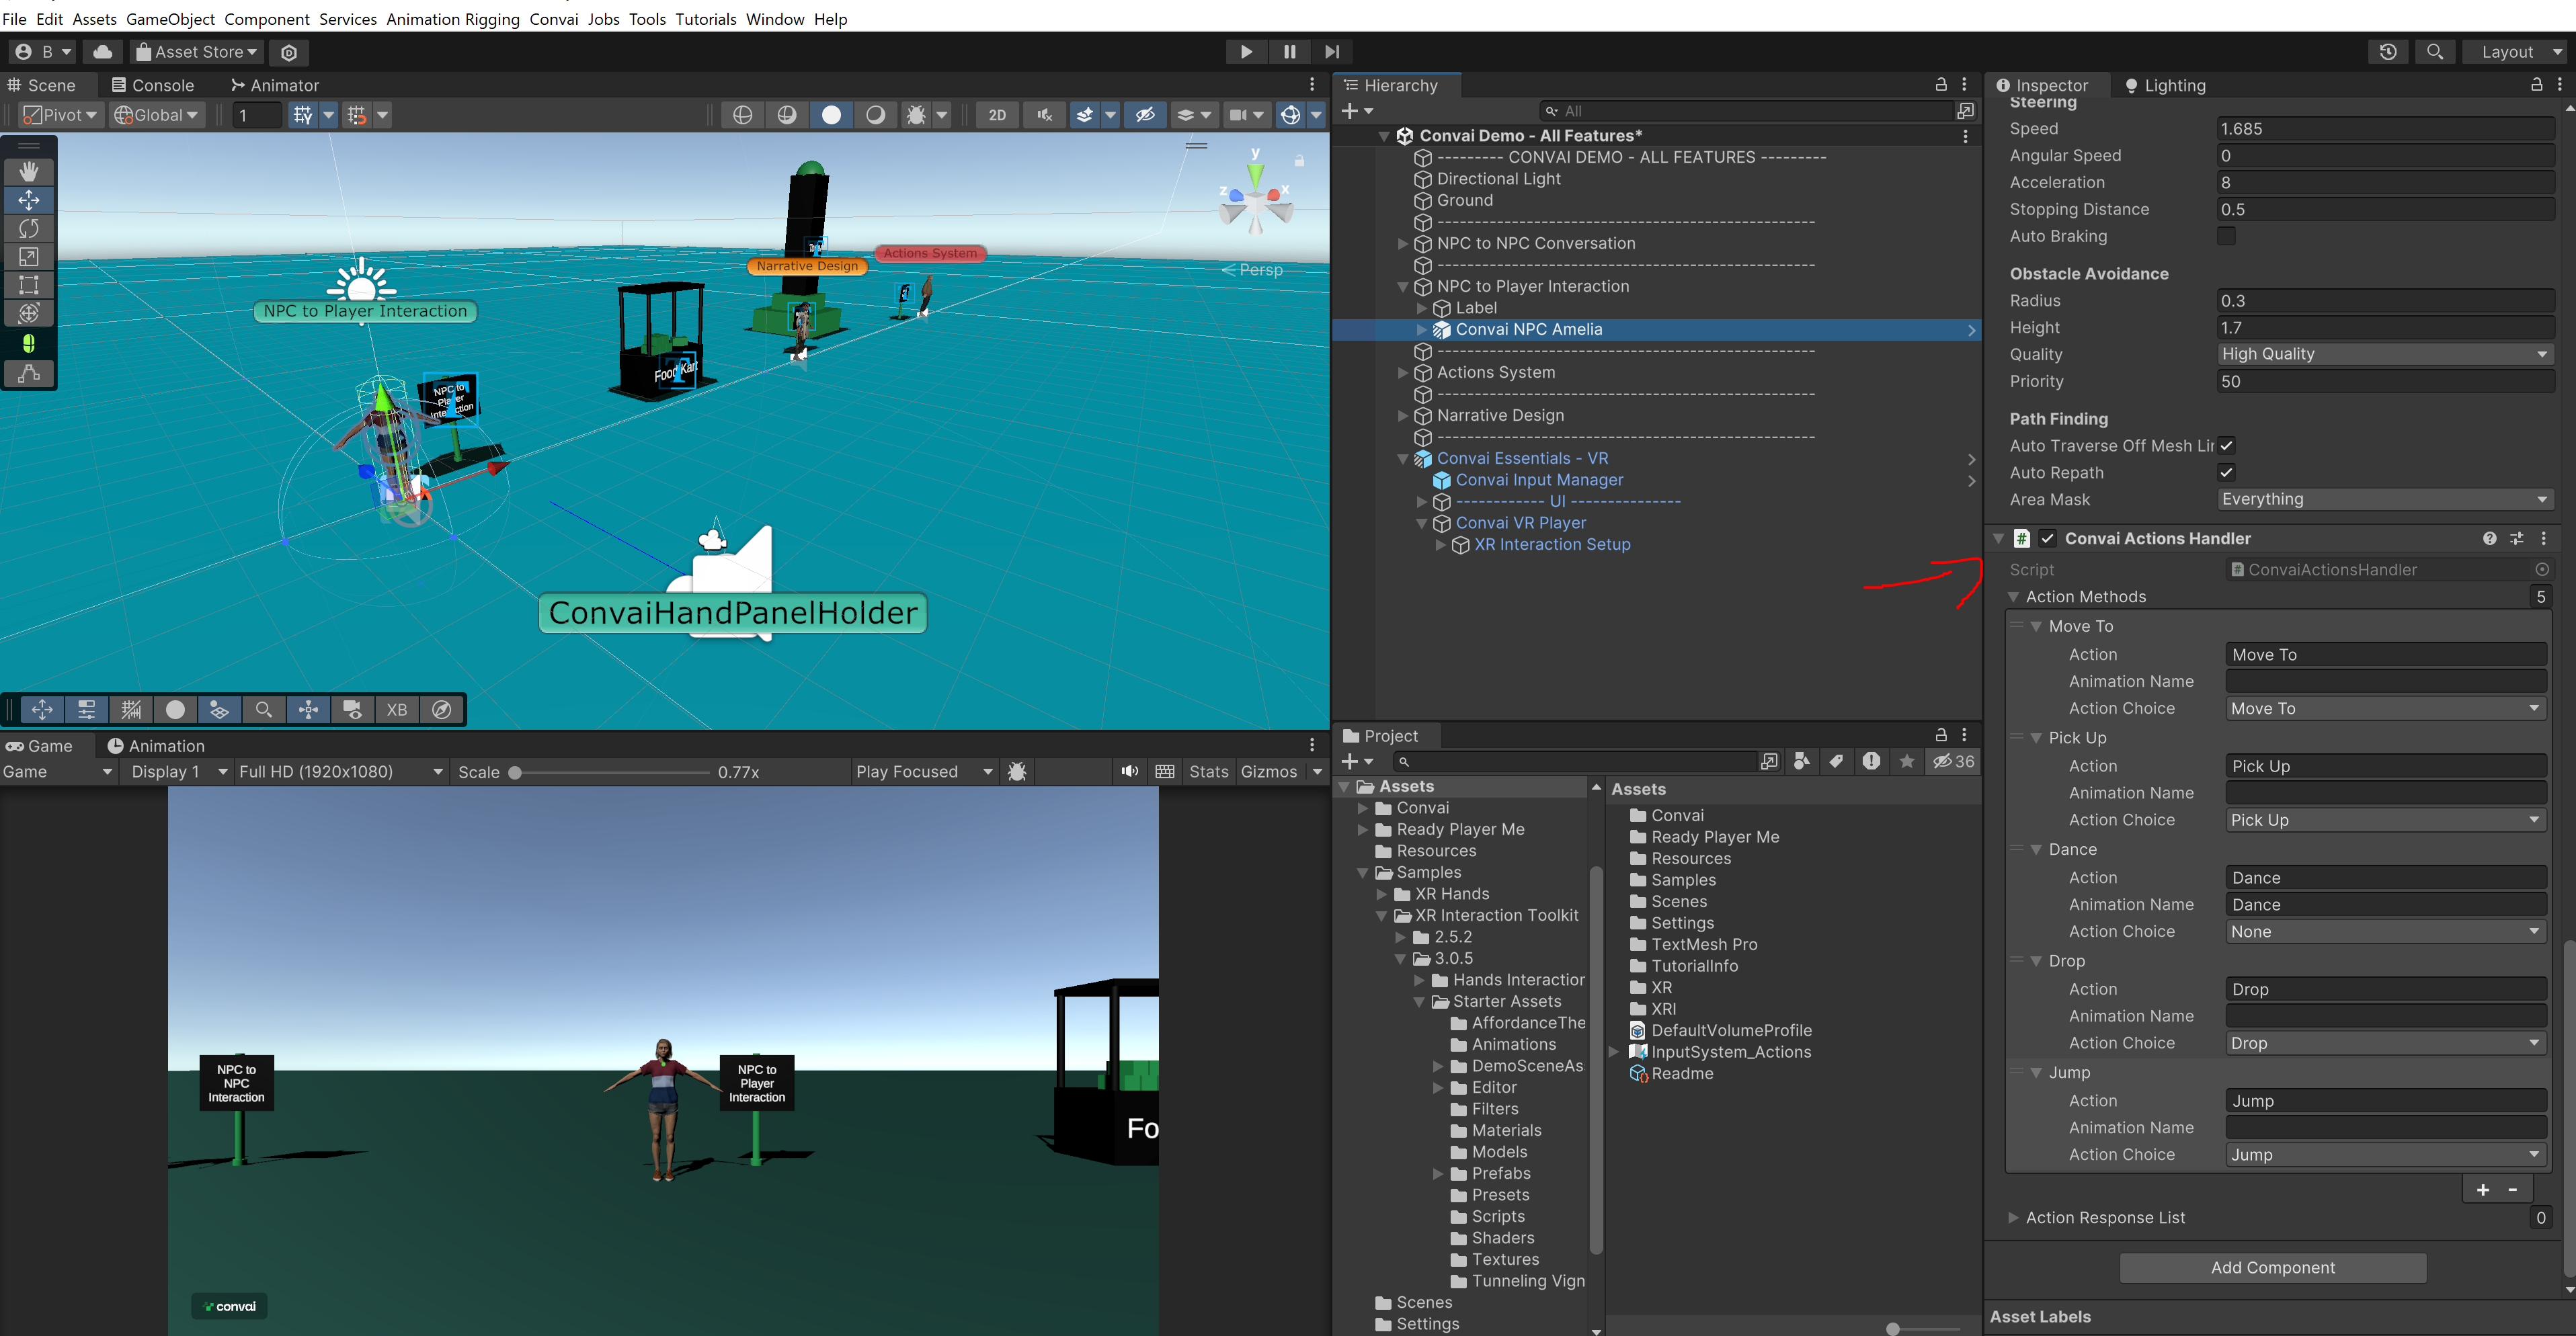Collapse the Pick Up action entry

pyautogui.click(x=2036, y=737)
